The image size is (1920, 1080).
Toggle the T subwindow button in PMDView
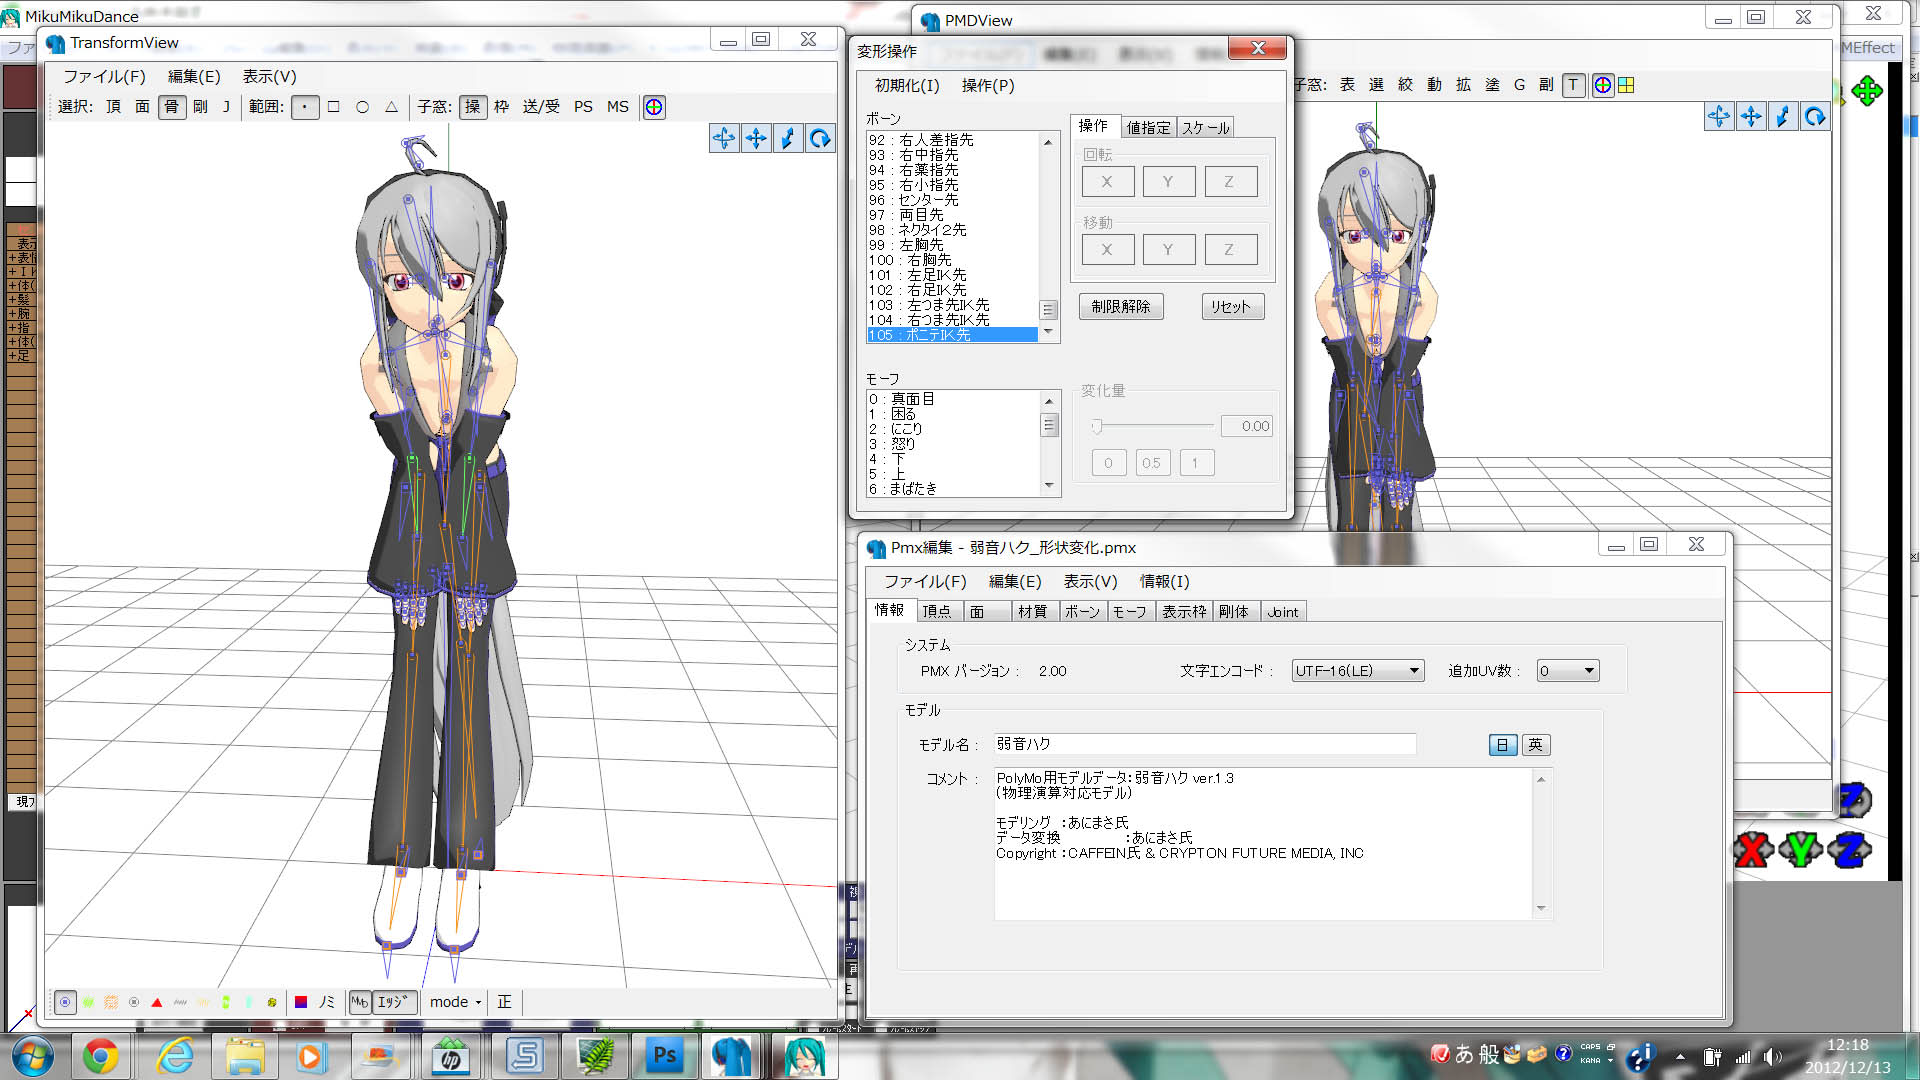[1573, 85]
